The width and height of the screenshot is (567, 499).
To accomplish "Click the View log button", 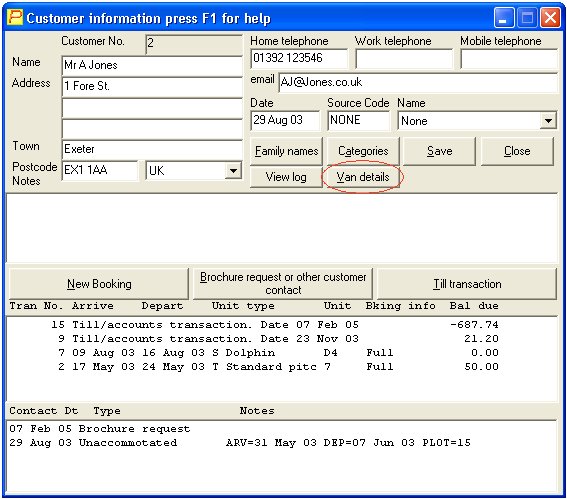I will [x=286, y=177].
